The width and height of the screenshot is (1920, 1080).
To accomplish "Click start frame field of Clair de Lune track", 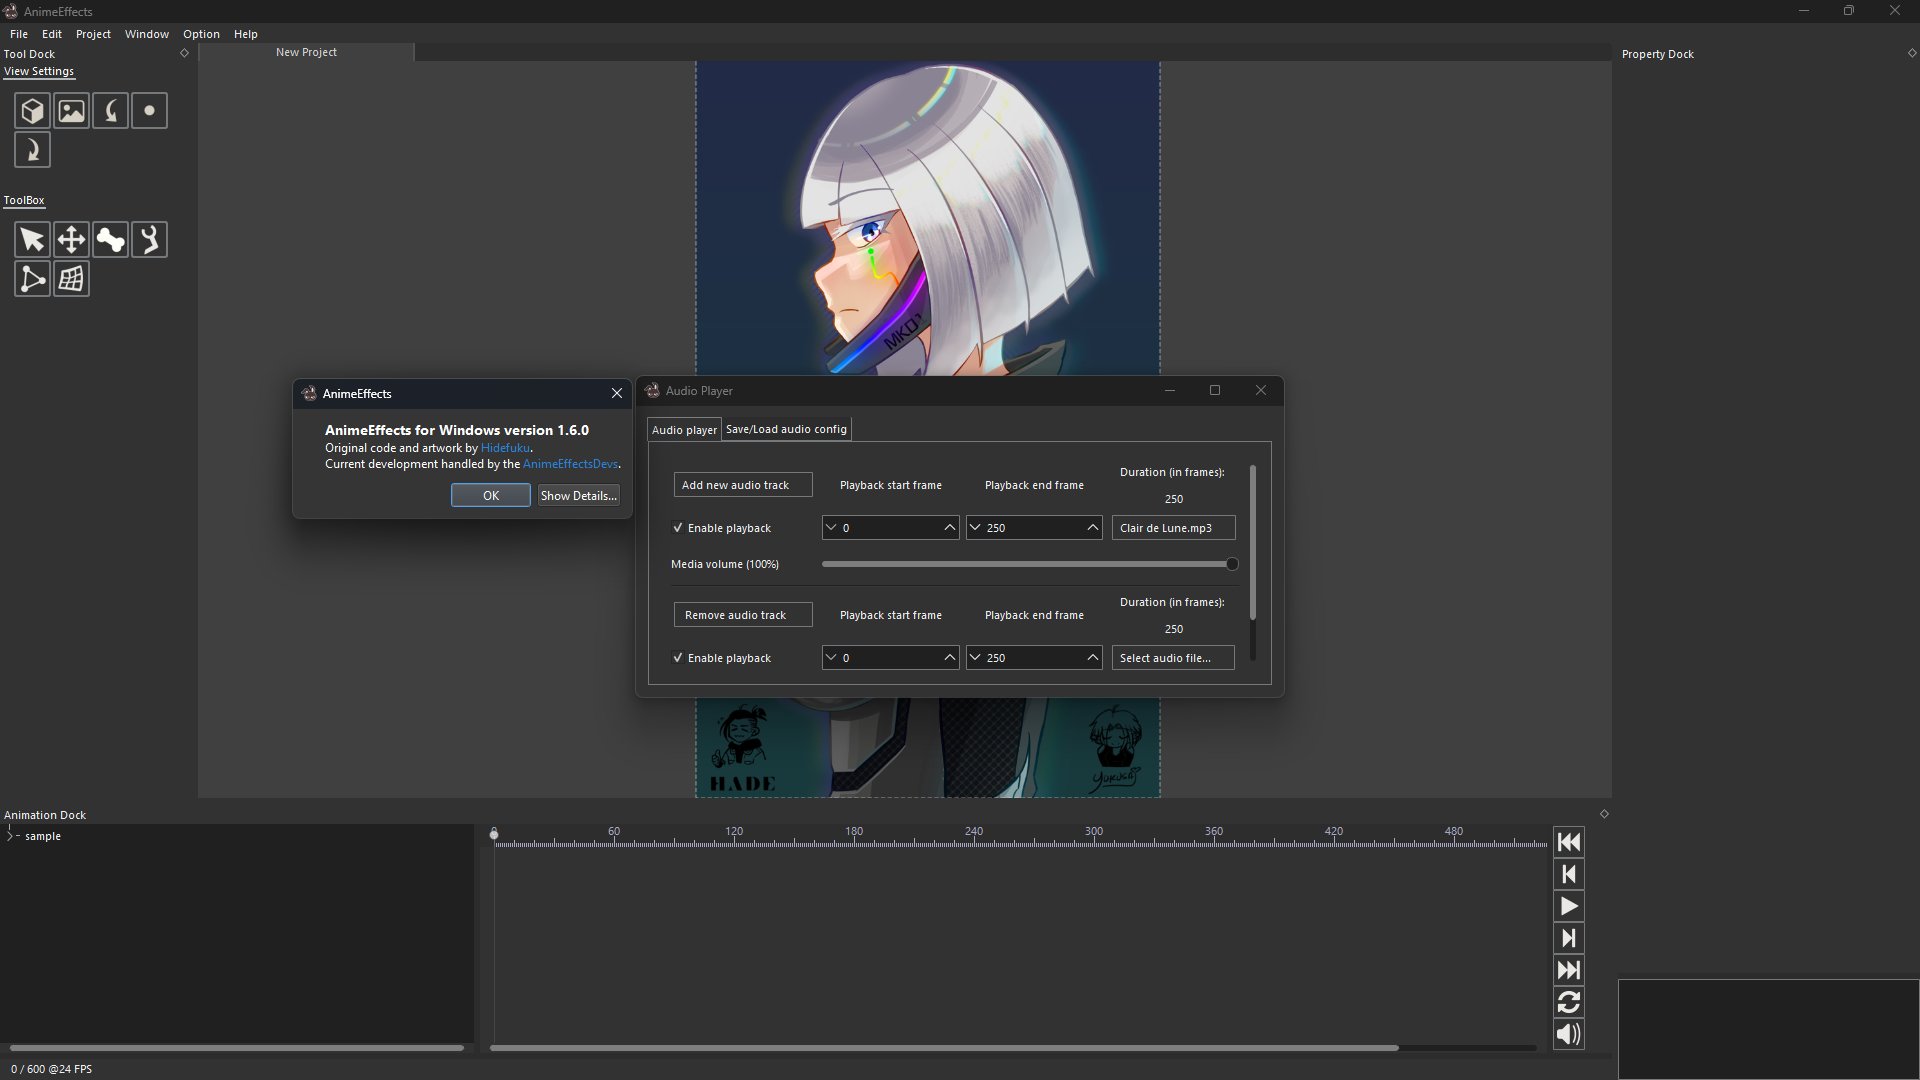I will coord(890,528).
